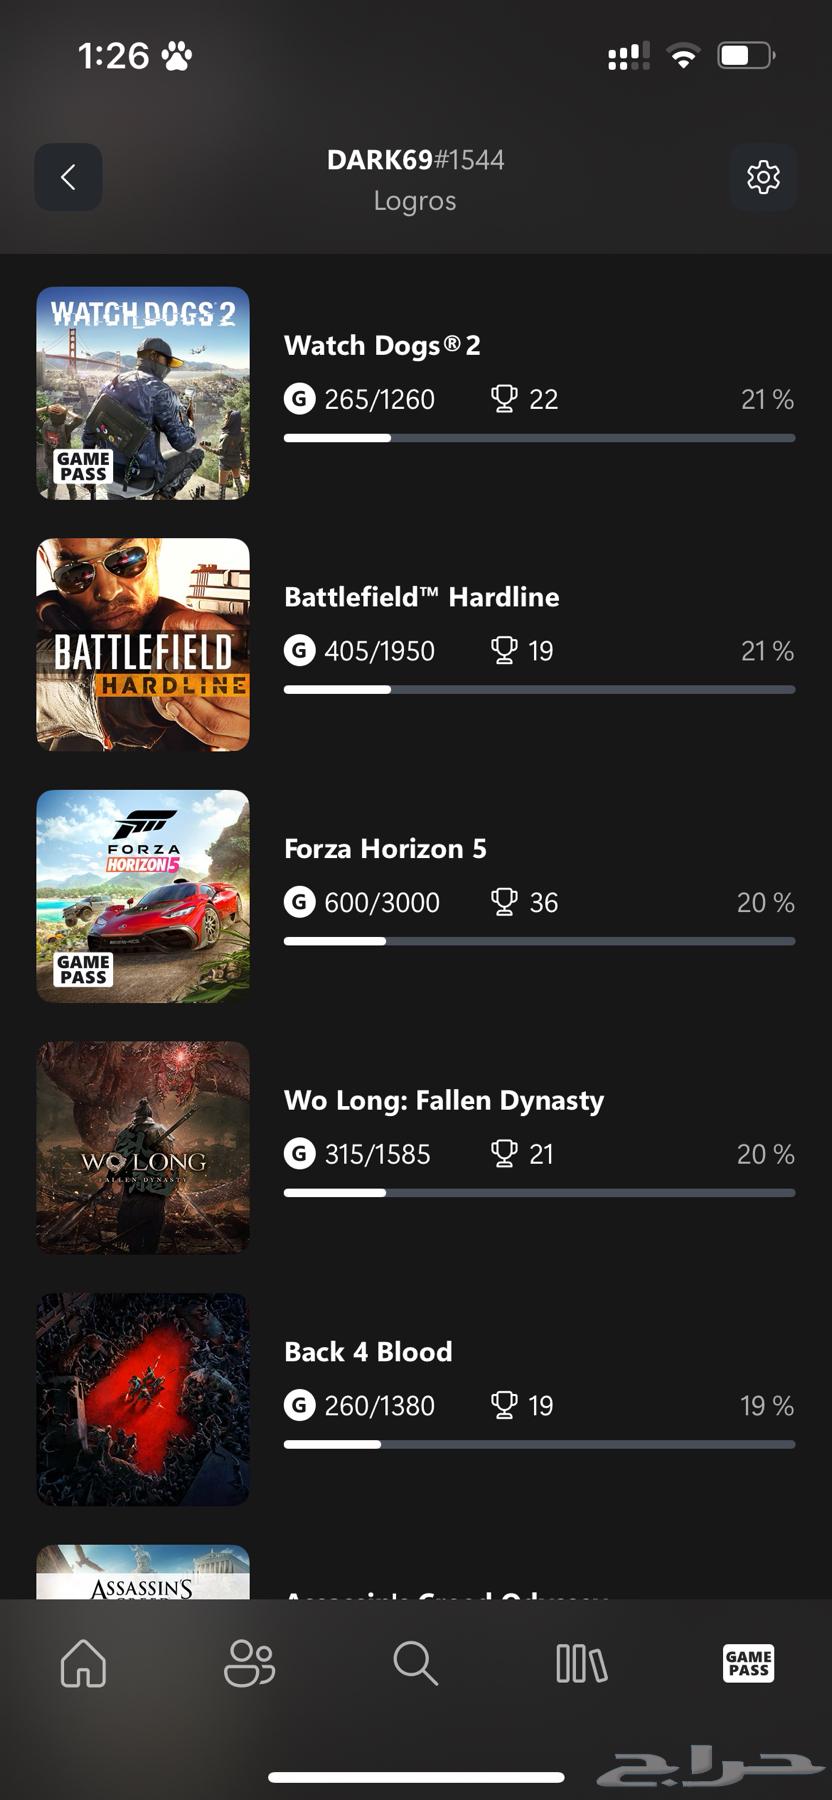Tap the Gamerscore icon for Watch Dogs 2
832x1800 pixels.
point(299,399)
